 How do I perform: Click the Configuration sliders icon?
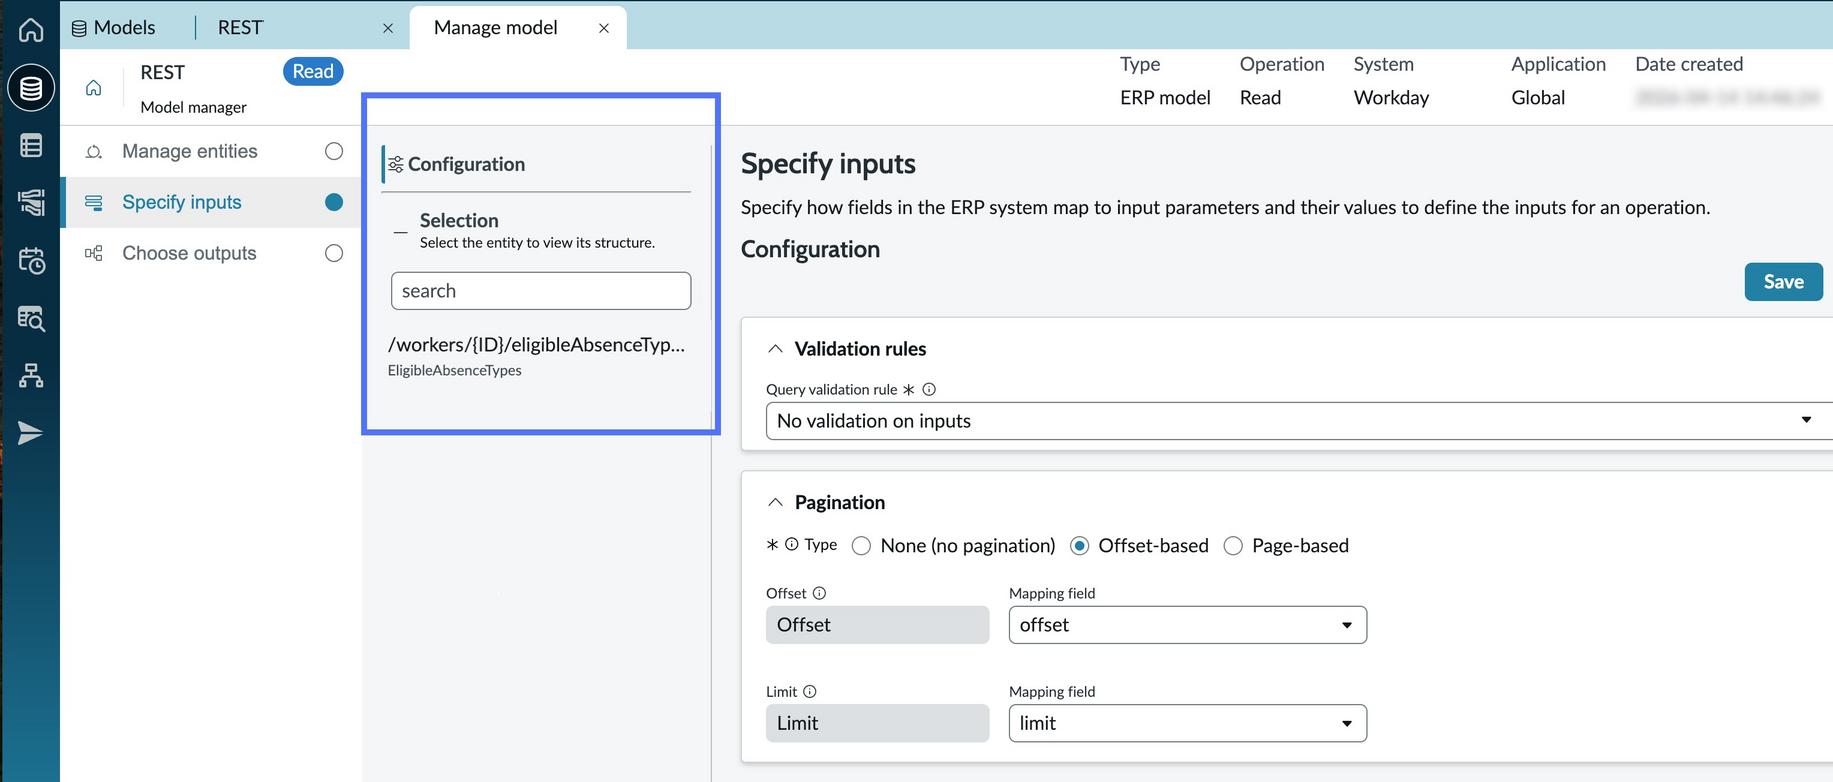click(396, 164)
